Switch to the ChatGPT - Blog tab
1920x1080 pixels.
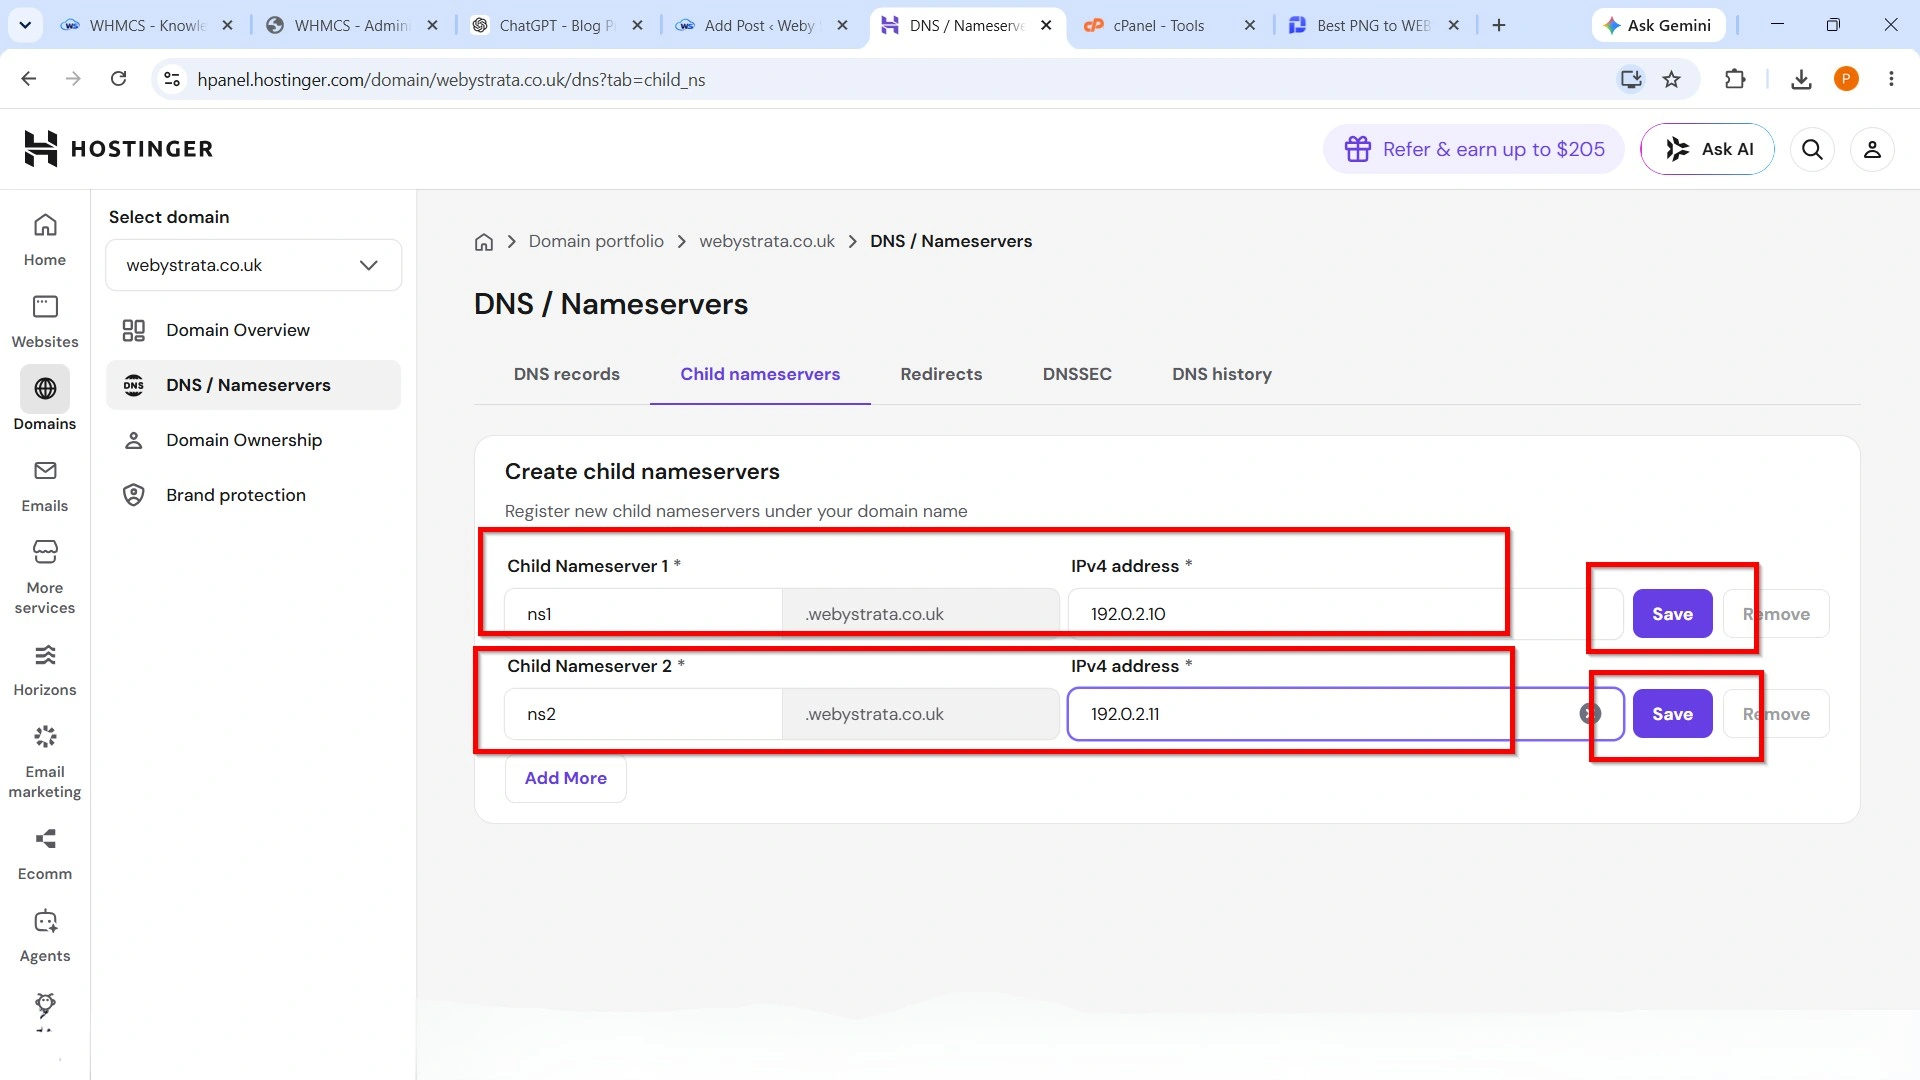click(557, 25)
